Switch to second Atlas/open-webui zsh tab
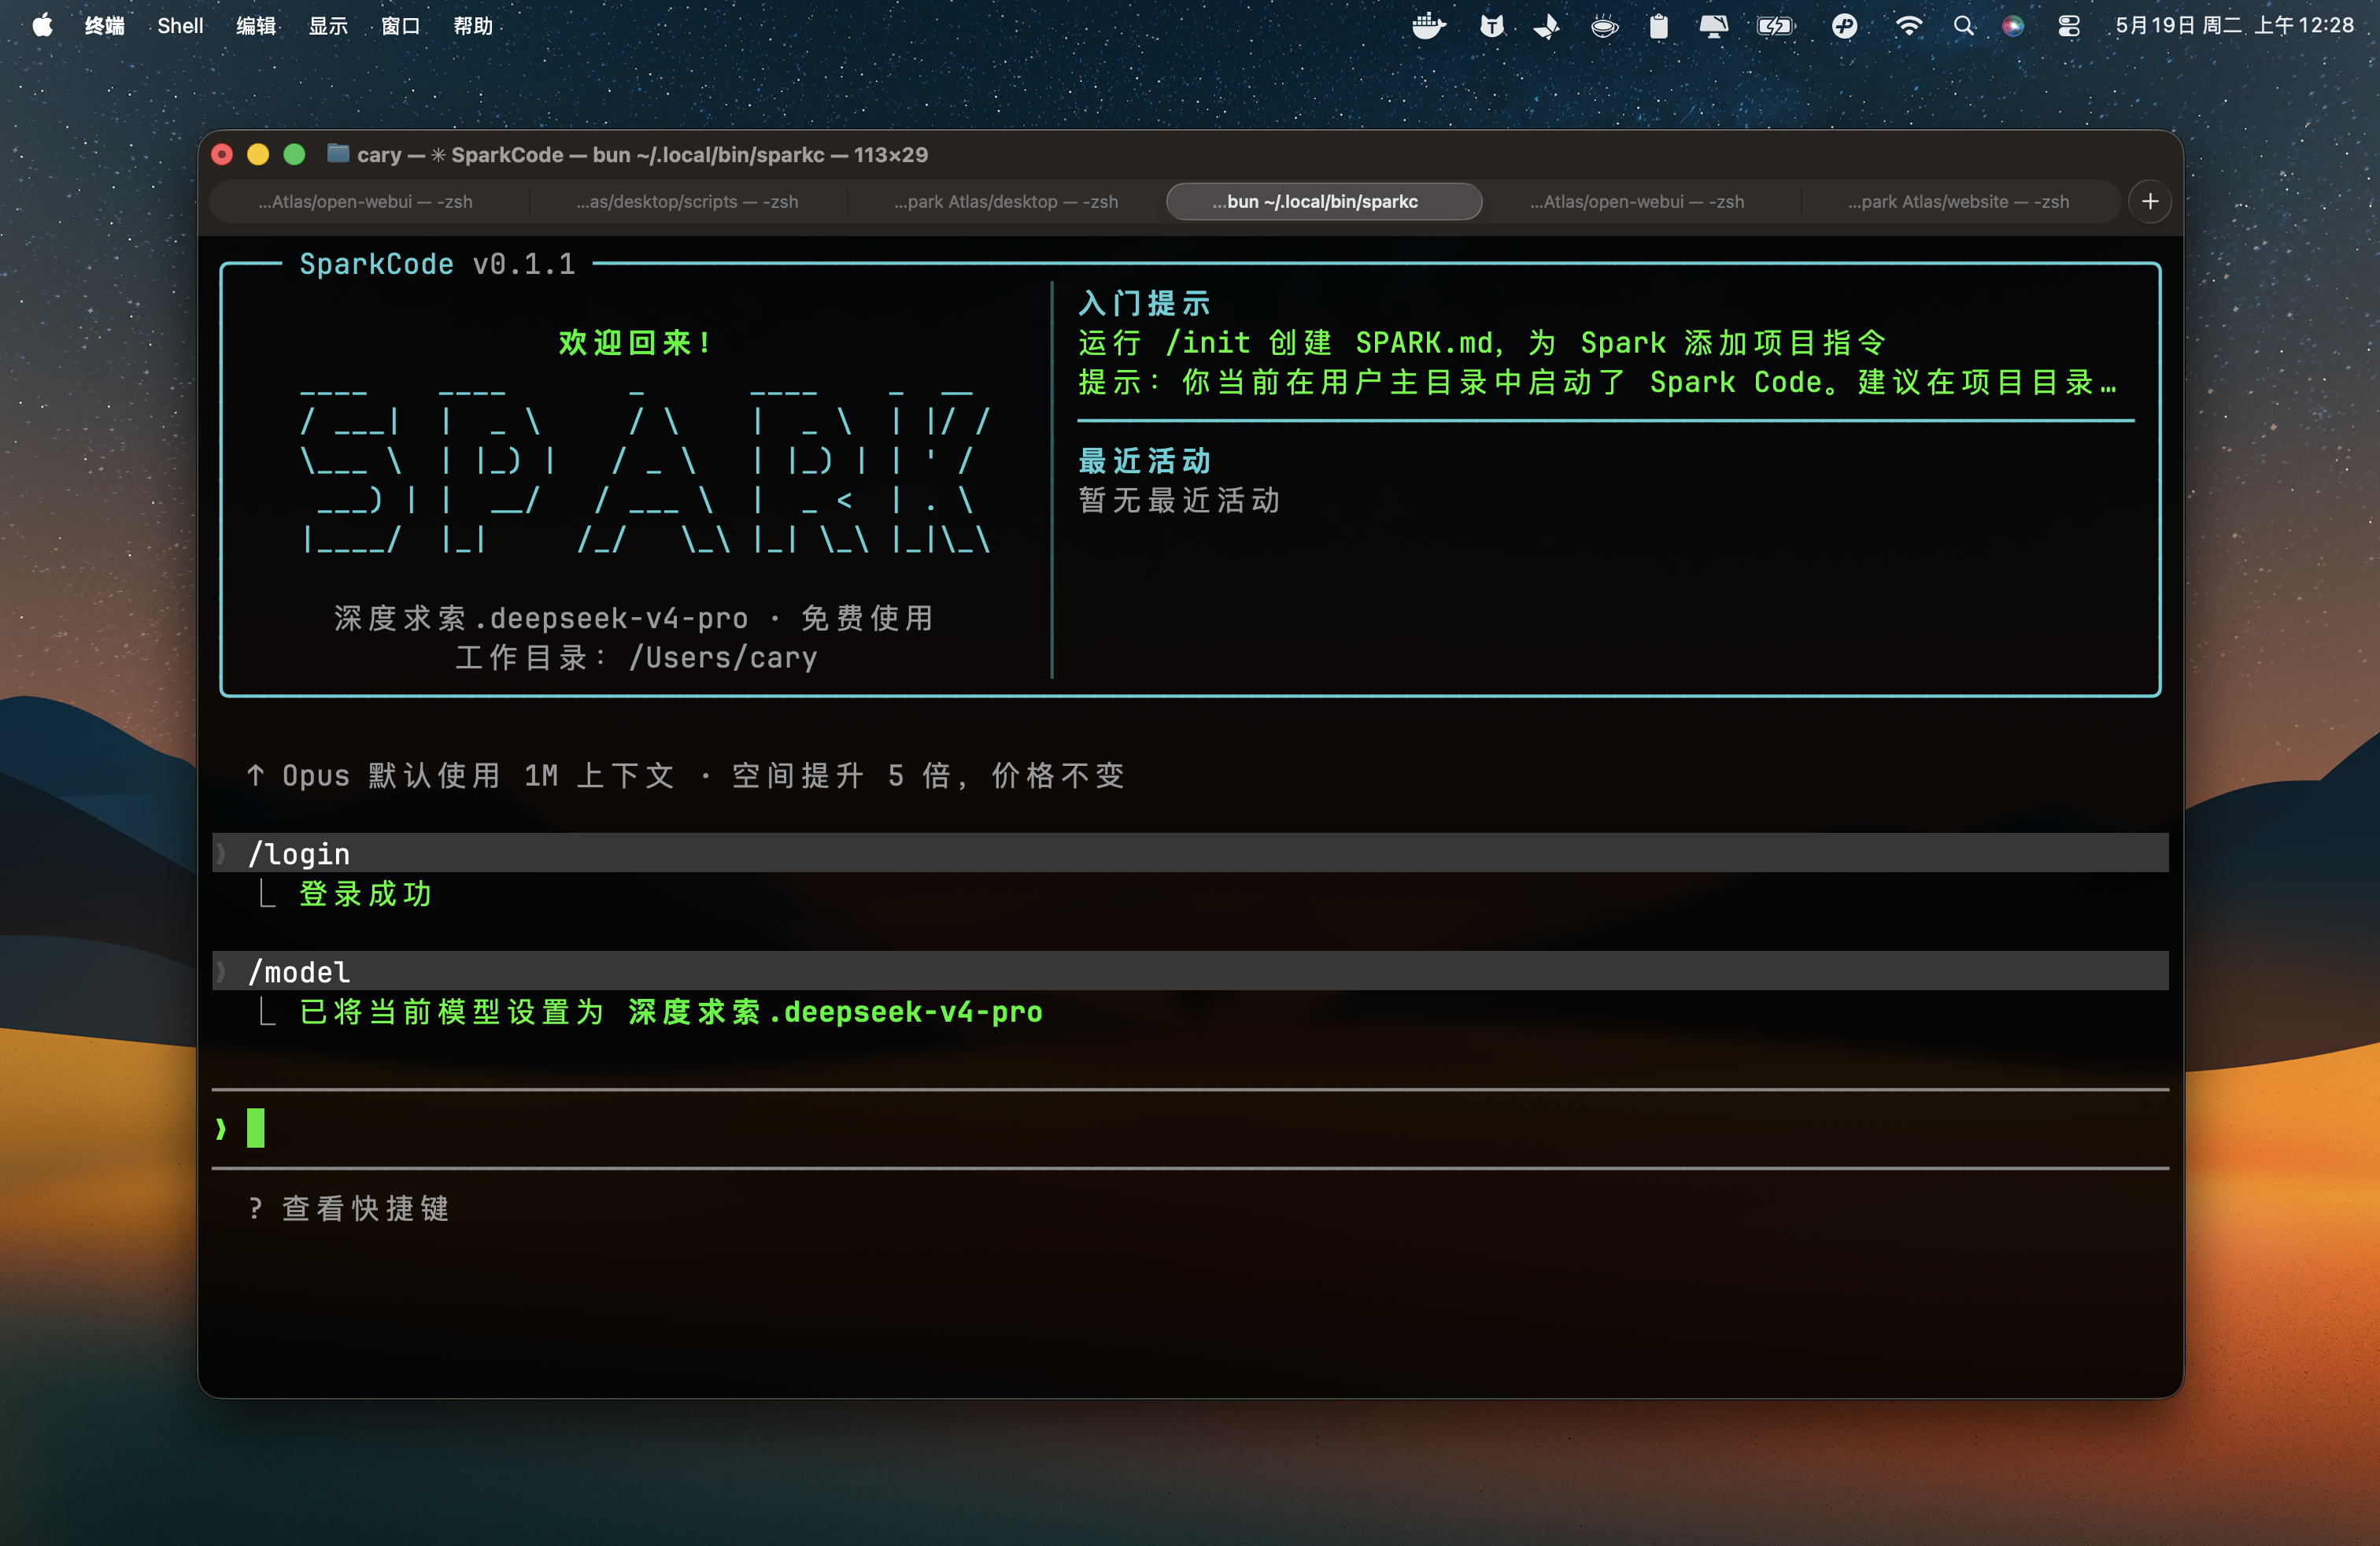 1637,201
